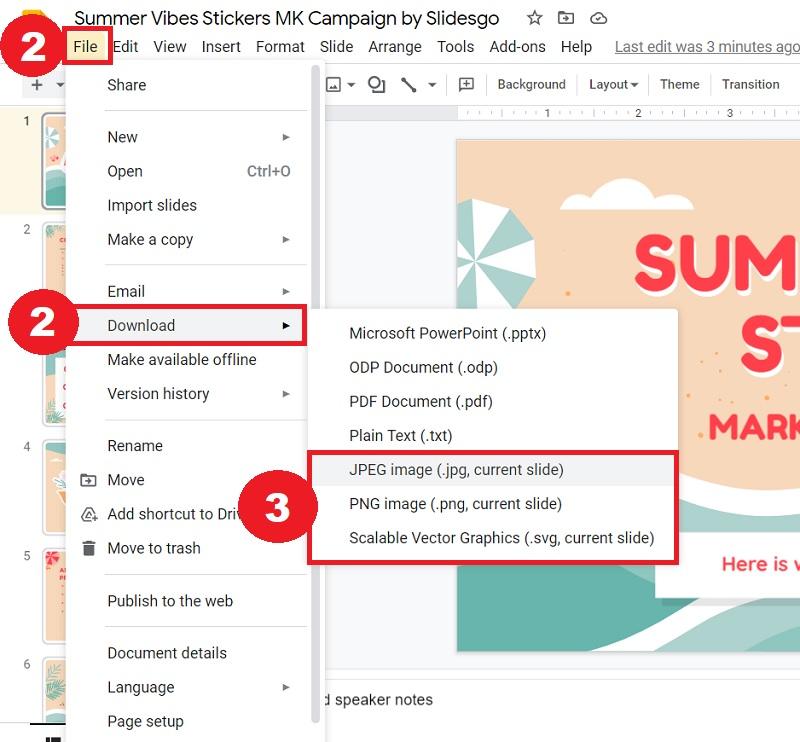The width and height of the screenshot is (800, 742).
Task: Download as ODP Document (.odp)
Action: point(493,368)
